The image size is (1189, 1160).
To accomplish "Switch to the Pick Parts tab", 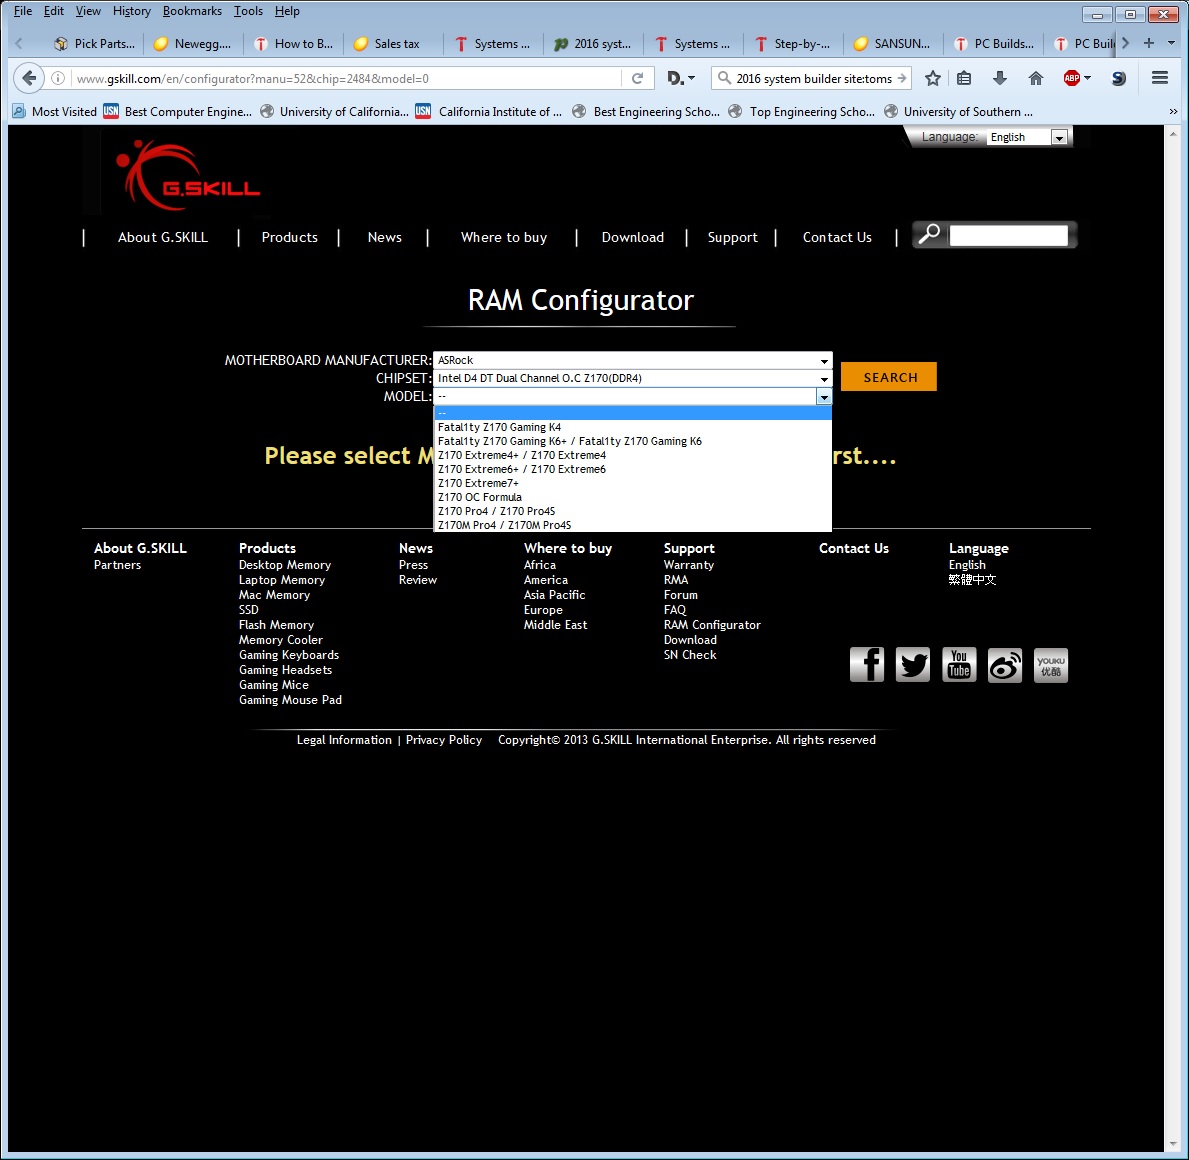I will click(94, 43).
